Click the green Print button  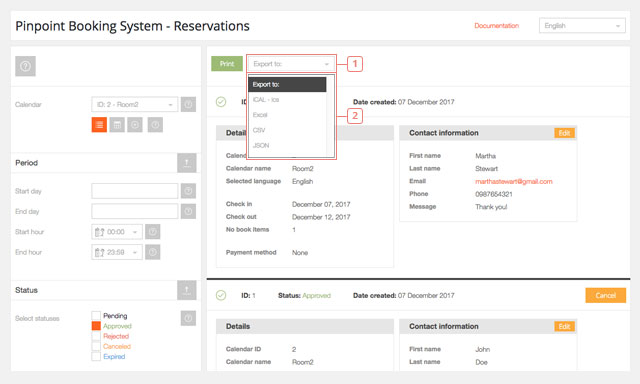[x=227, y=64]
